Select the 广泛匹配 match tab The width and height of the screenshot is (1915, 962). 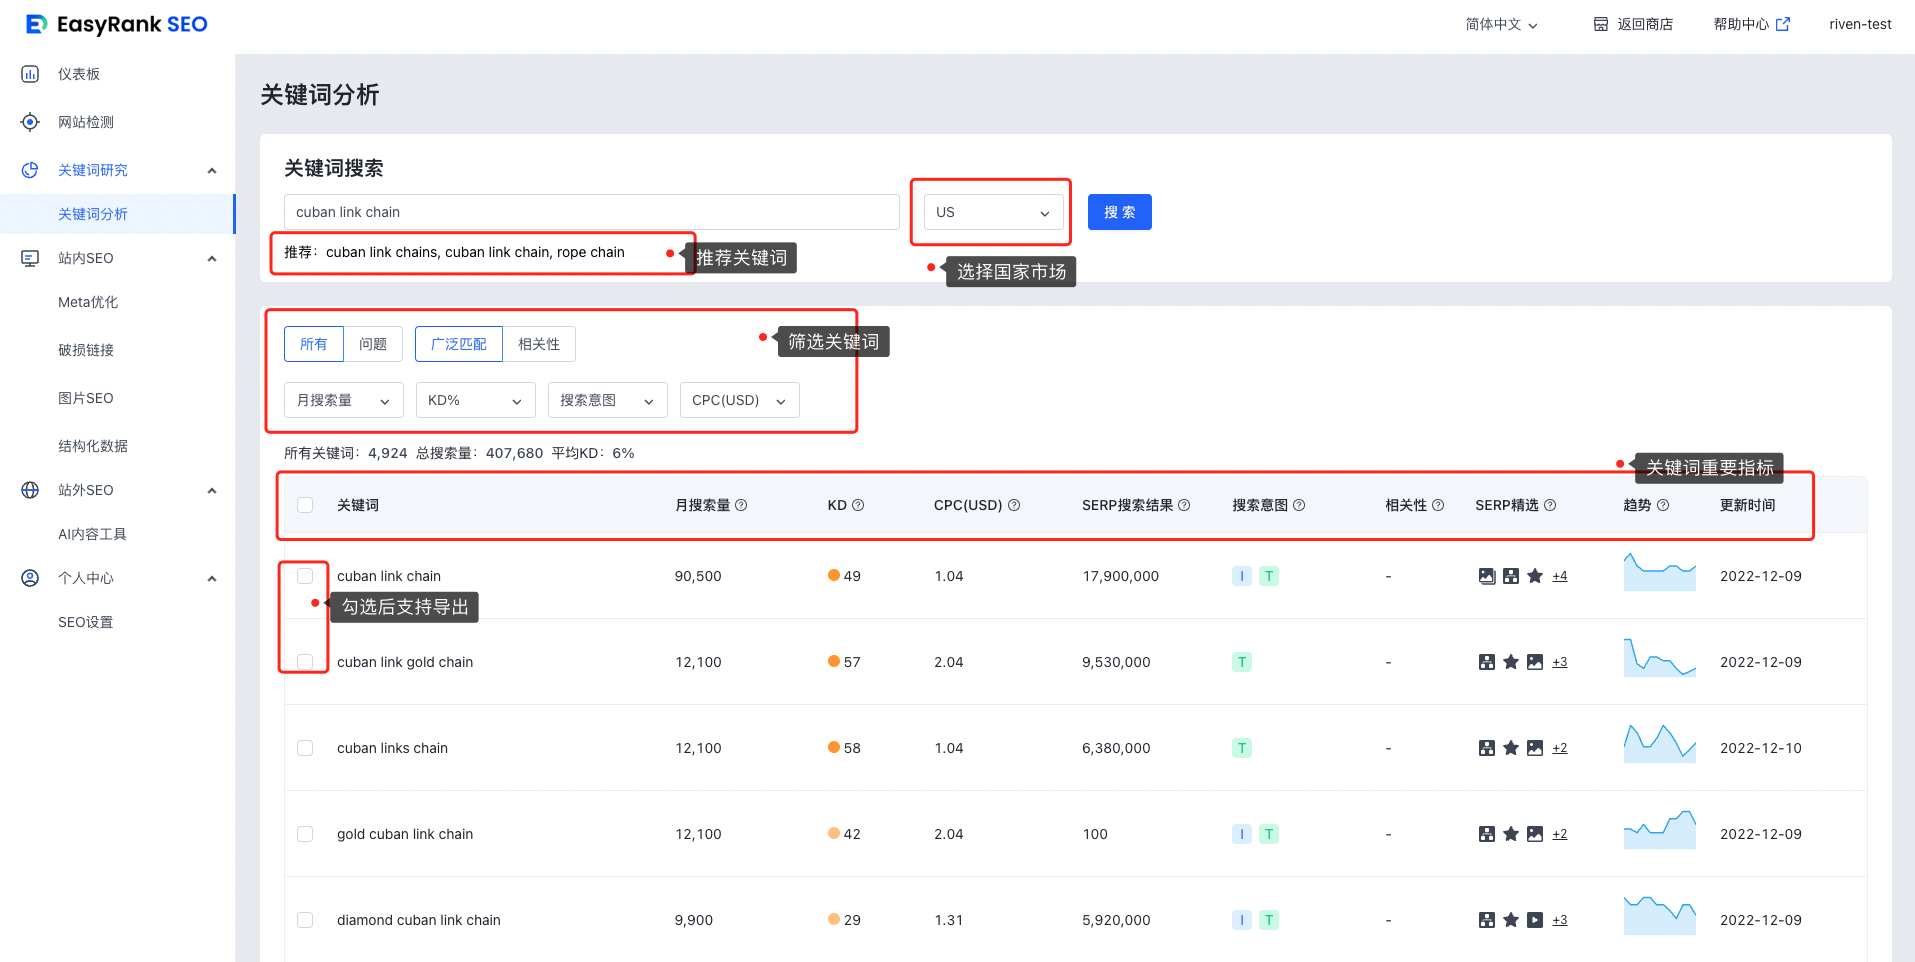[x=459, y=344]
